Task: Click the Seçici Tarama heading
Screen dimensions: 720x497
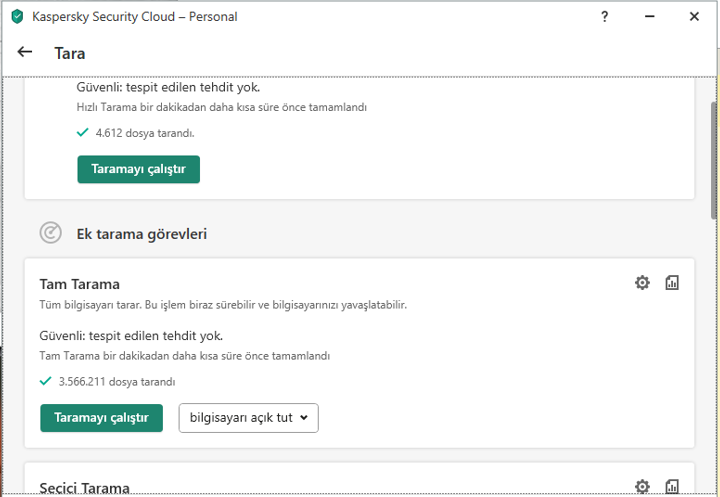Action: [x=84, y=488]
